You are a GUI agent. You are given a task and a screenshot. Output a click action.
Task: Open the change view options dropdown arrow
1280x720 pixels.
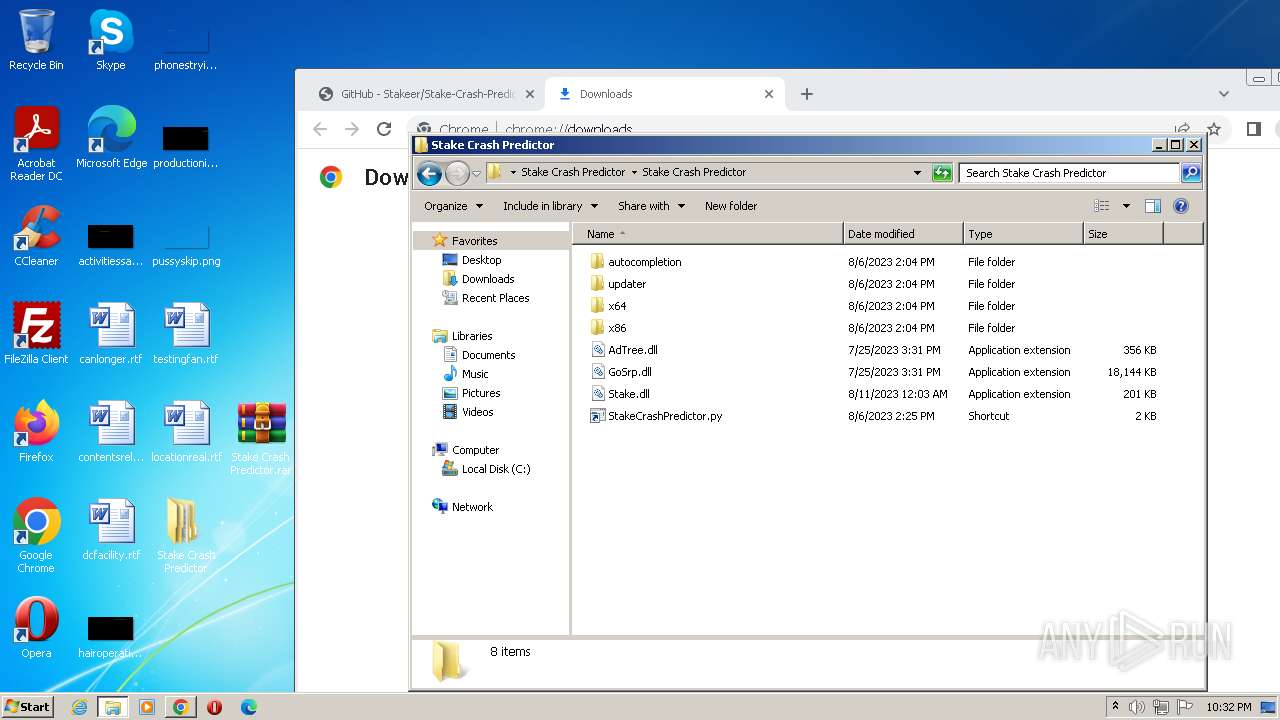point(1126,206)
